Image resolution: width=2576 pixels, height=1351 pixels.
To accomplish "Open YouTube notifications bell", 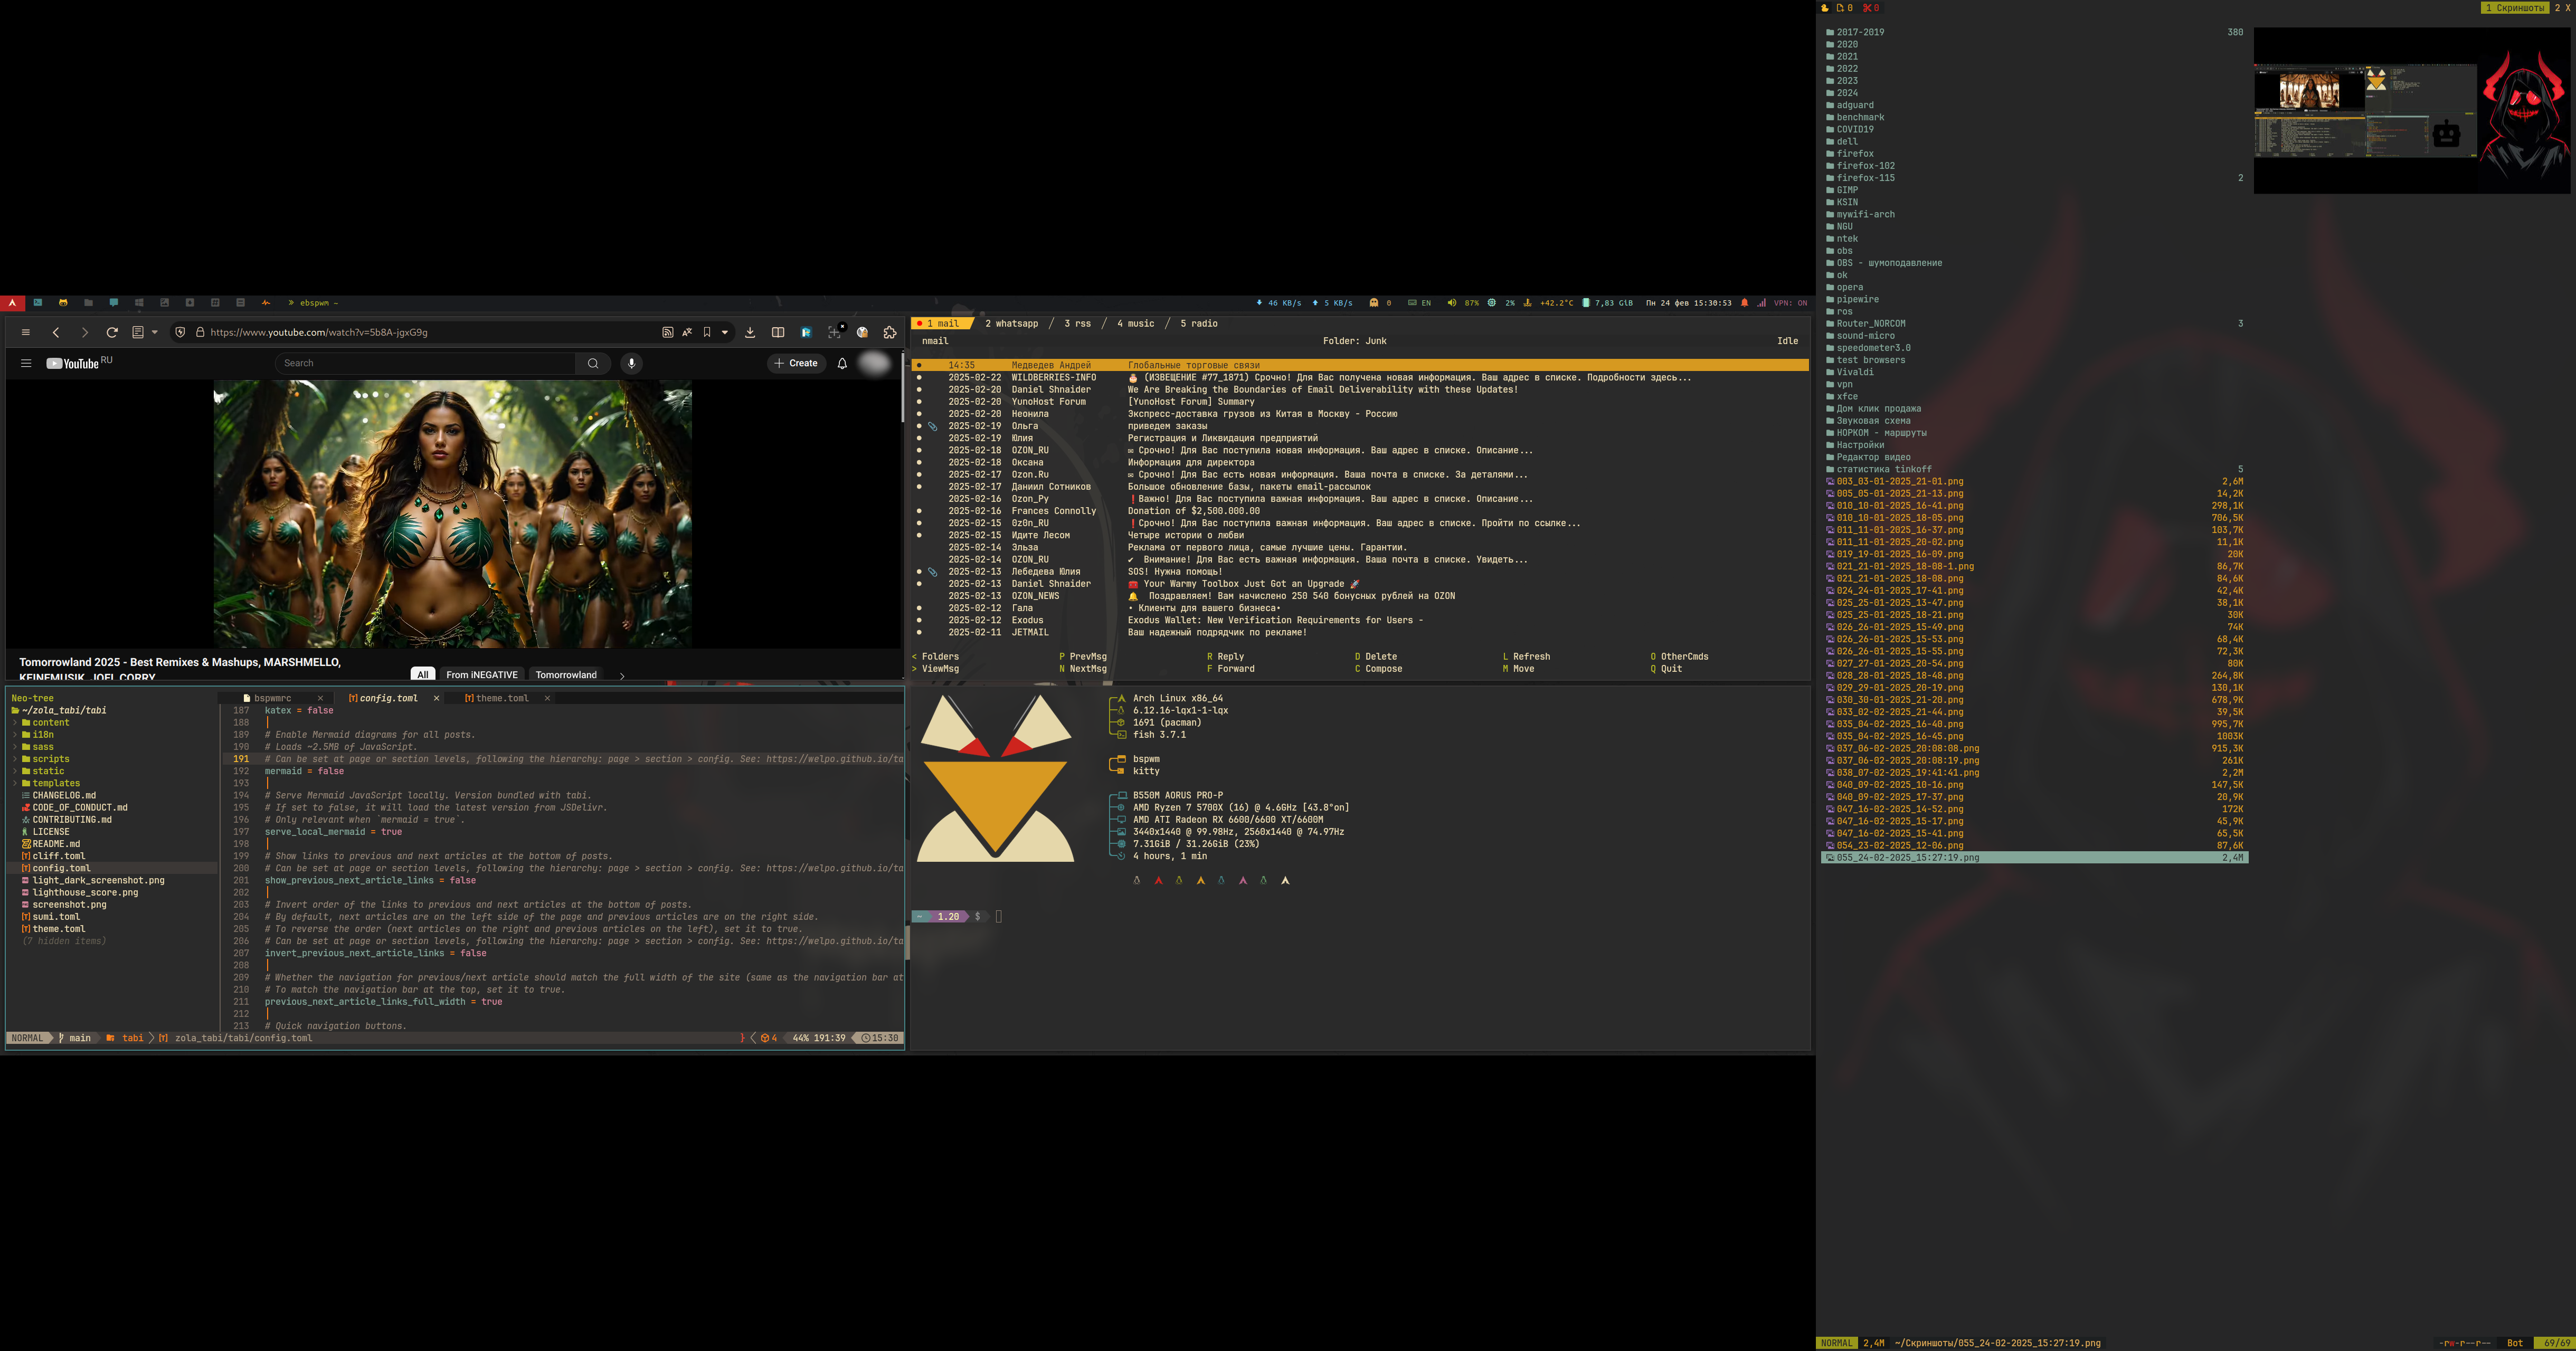I will (x=842, y=363).
